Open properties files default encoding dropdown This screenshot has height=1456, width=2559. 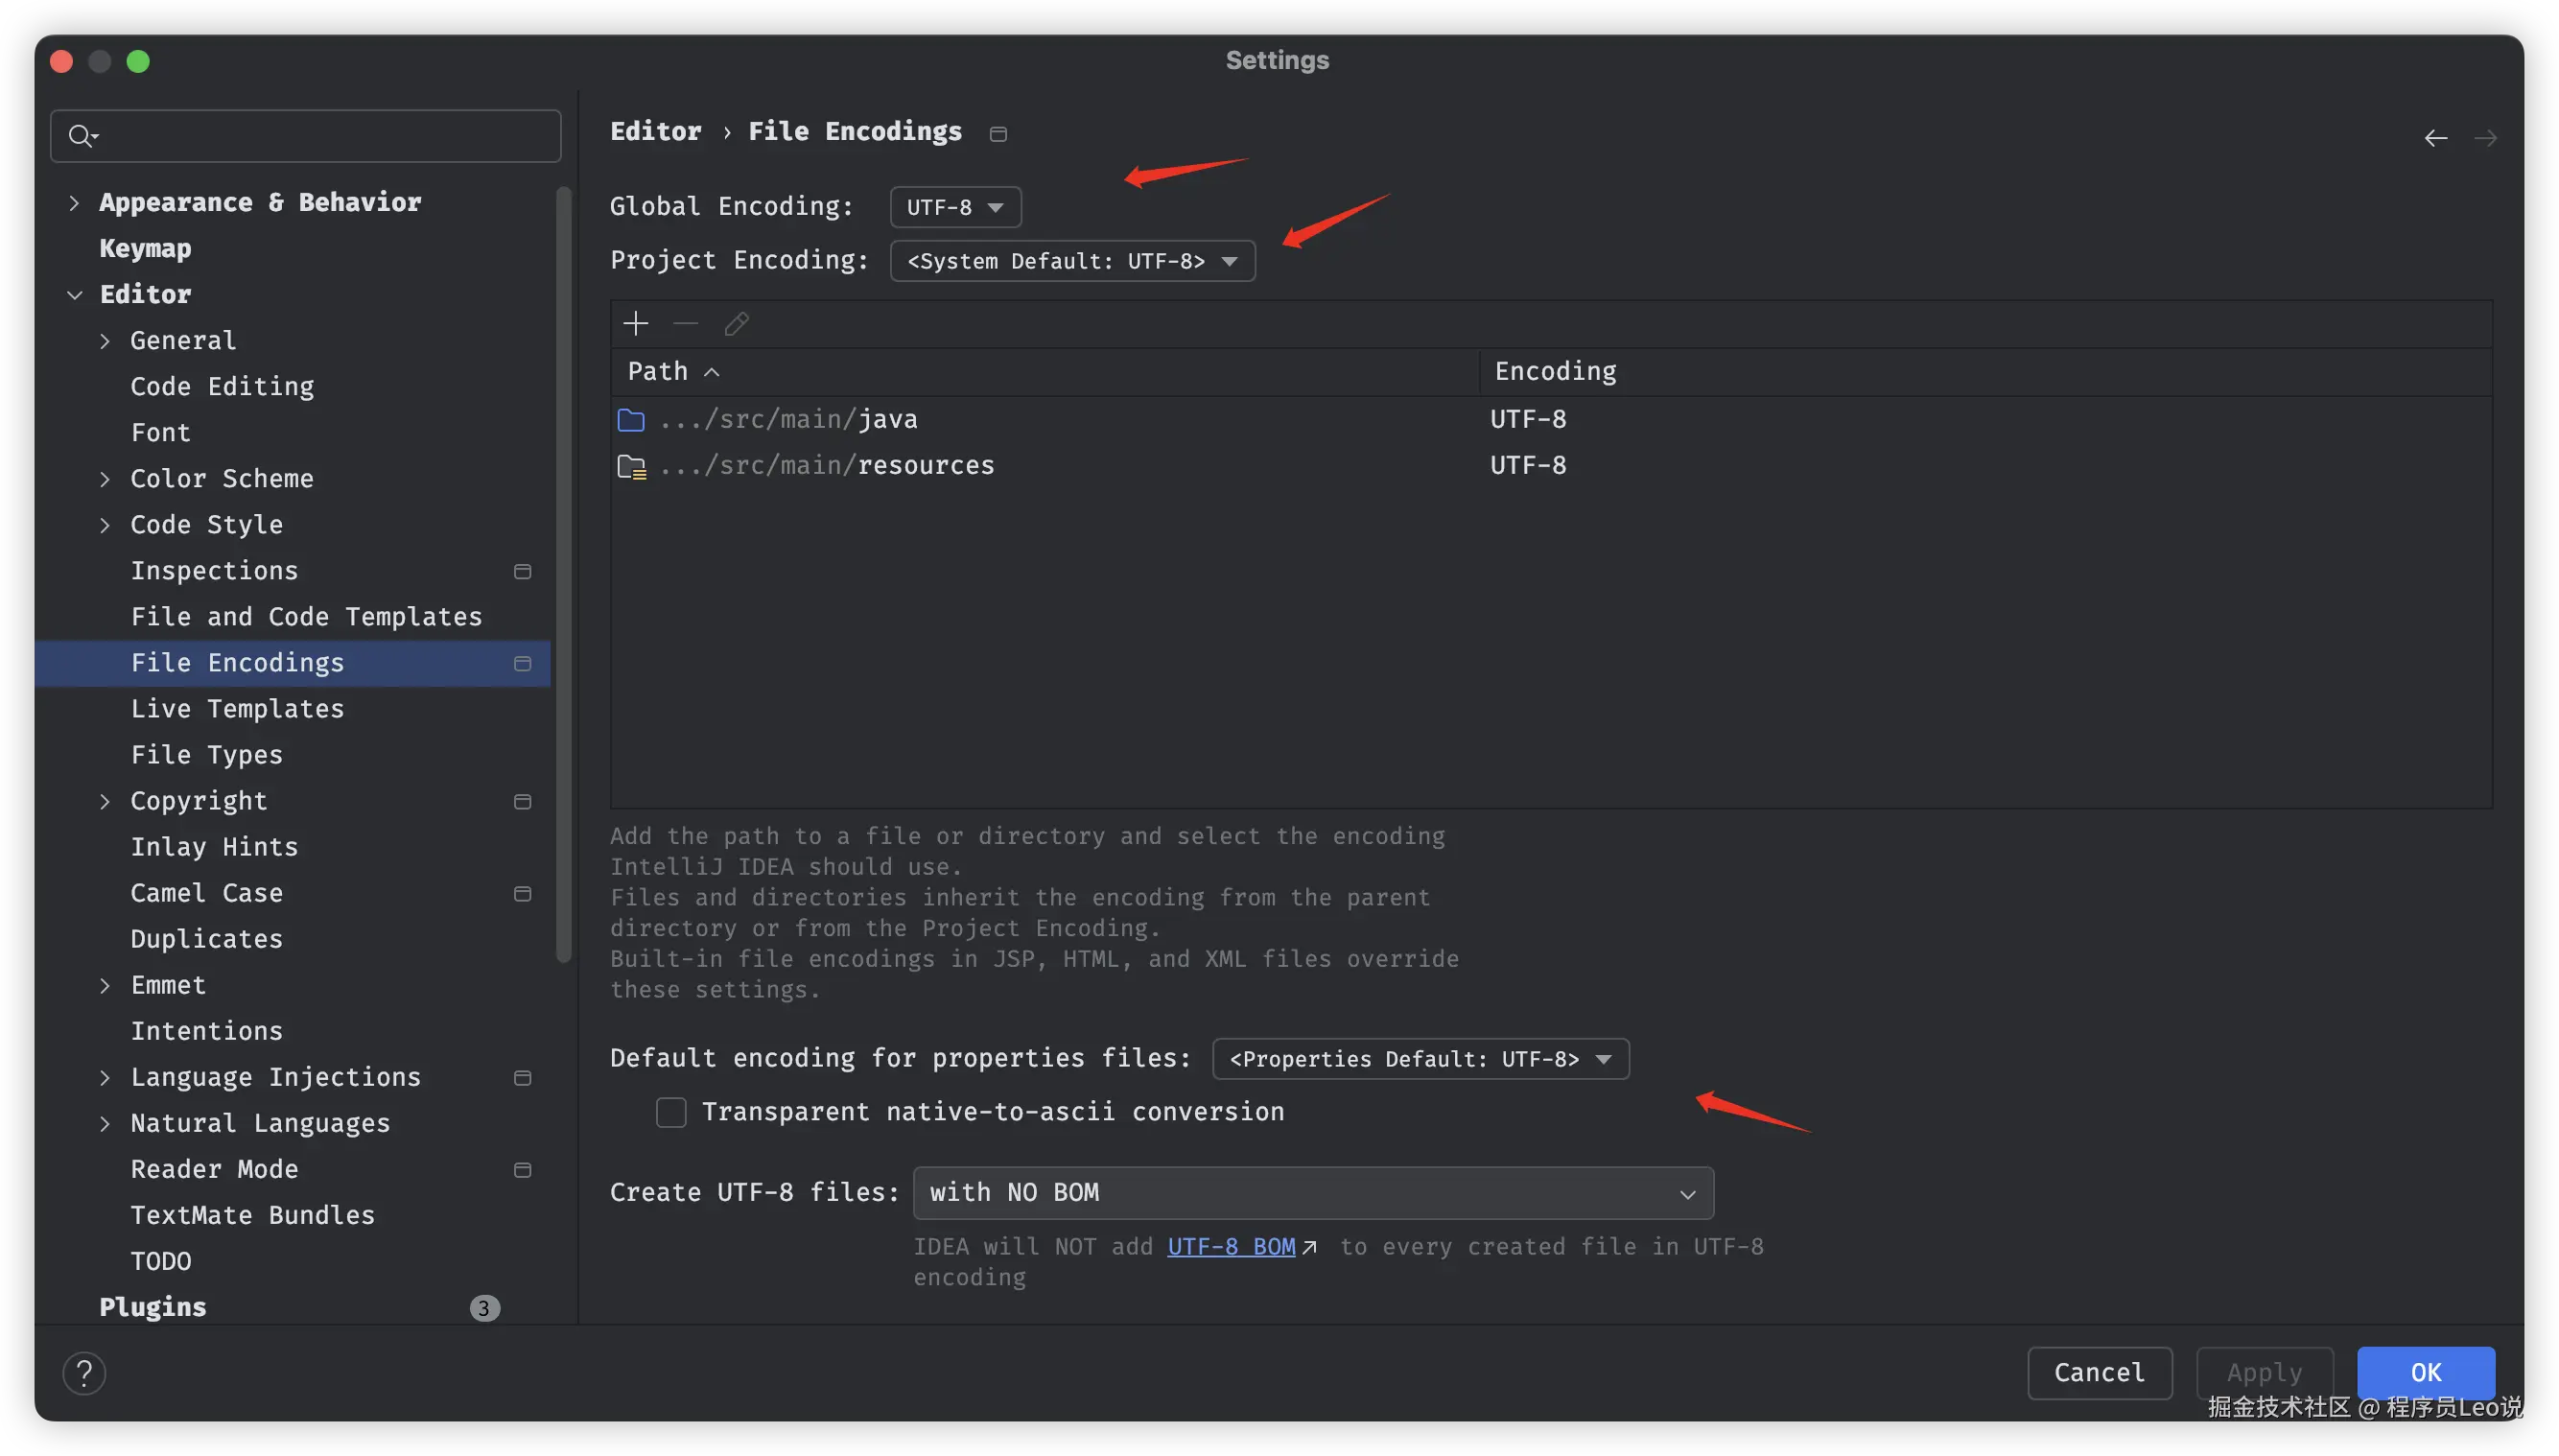tap(1420, 1059)
